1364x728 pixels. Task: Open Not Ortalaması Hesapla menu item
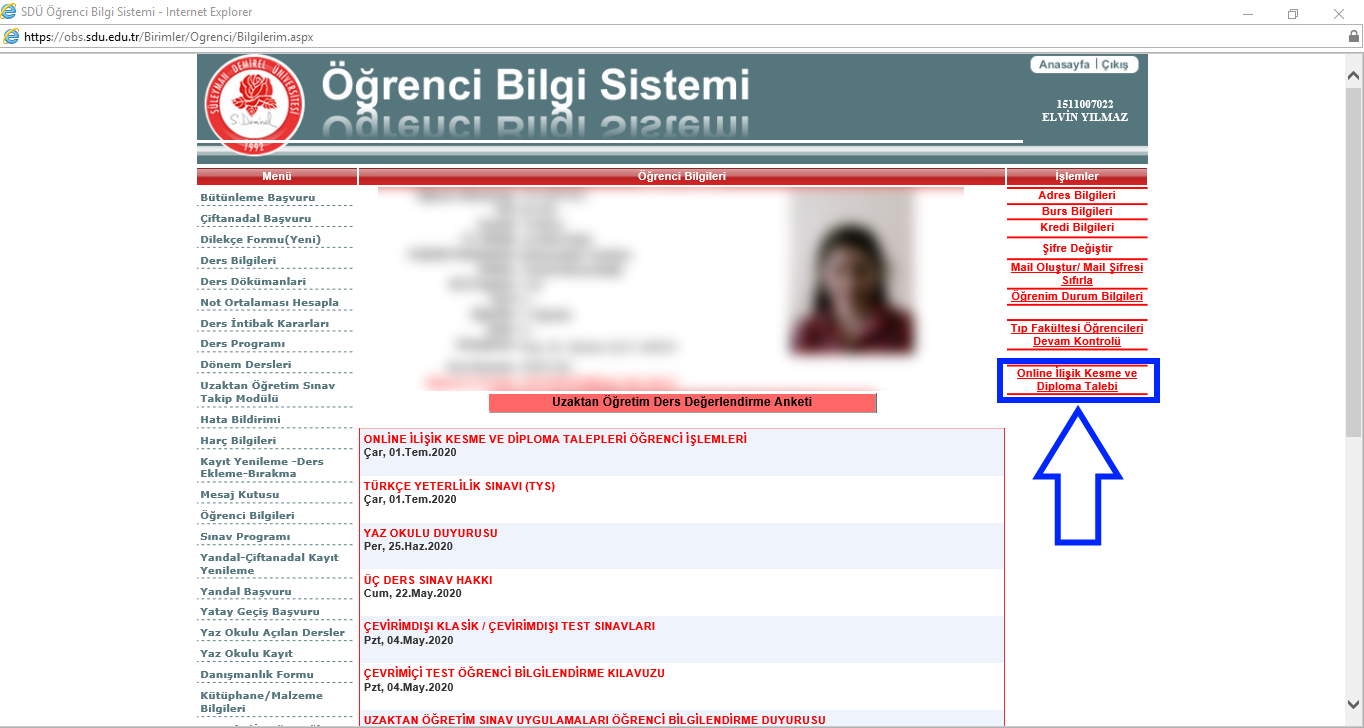269,303
